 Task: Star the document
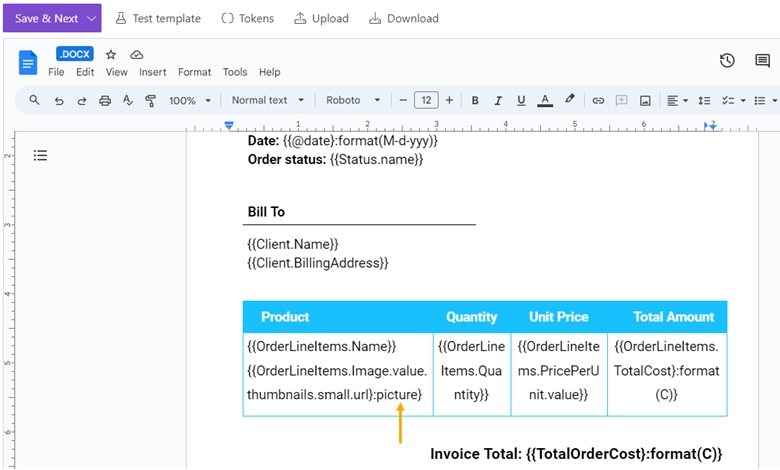(111, 54)
